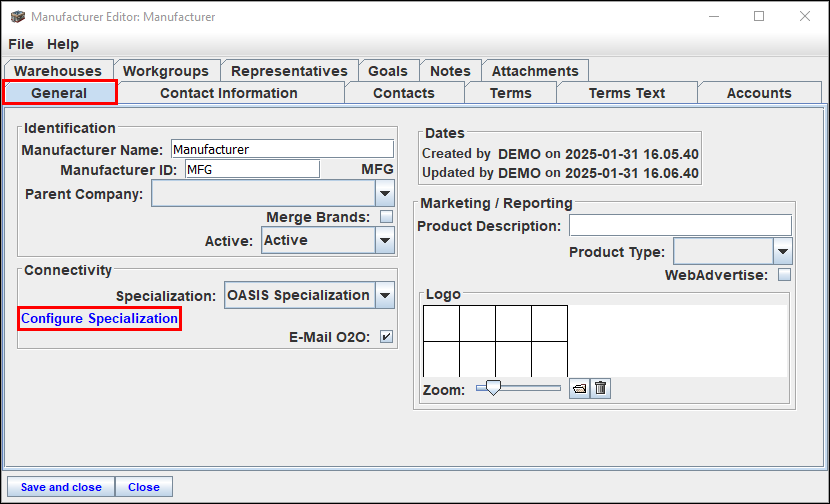Open the Active status dropdown
830x504 pixels.
click(385, 240)
